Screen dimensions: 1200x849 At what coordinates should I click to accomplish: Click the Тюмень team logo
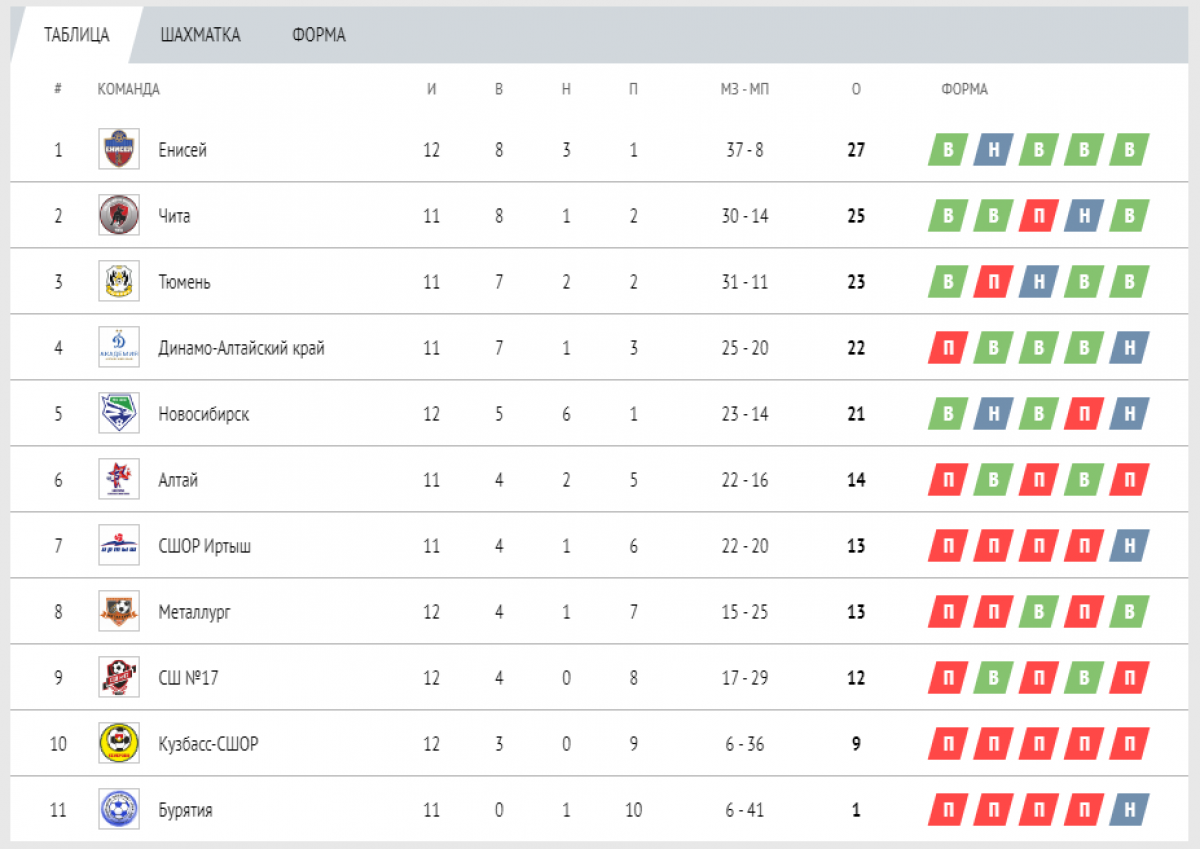118,282
